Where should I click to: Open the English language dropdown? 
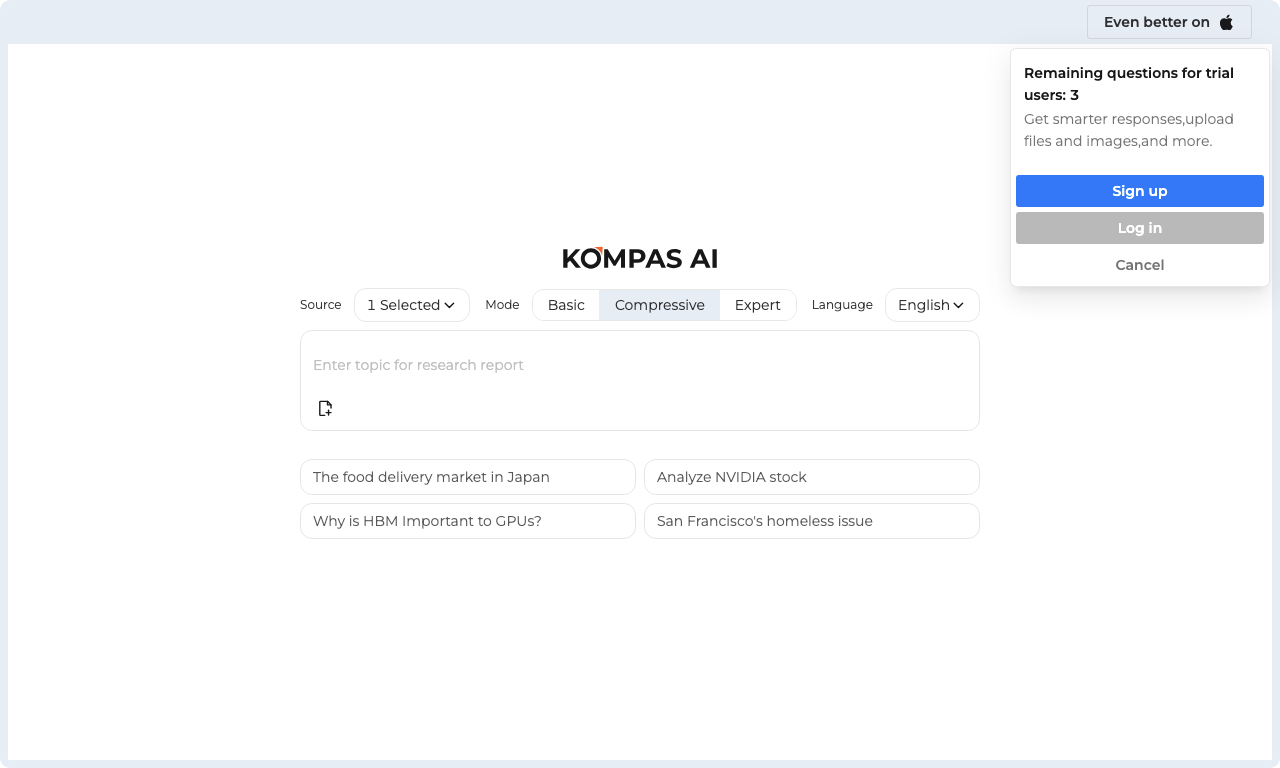[x=932, y=305]
